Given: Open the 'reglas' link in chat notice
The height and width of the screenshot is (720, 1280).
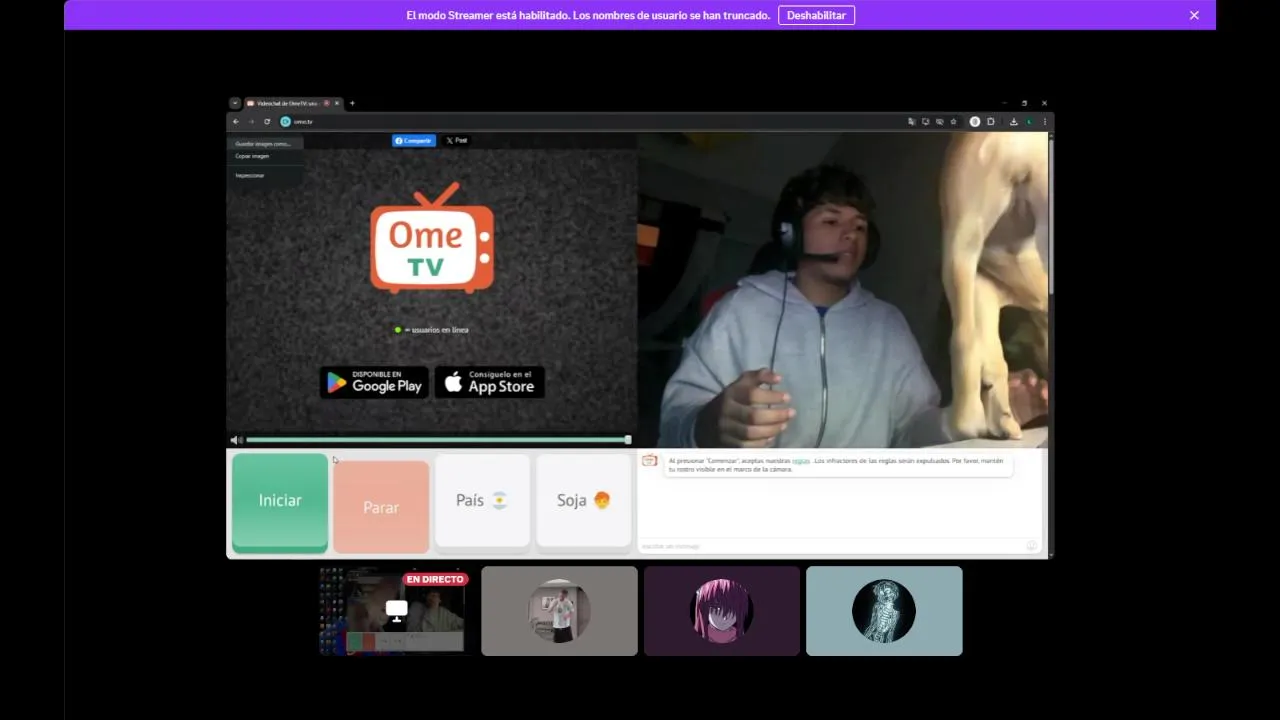Looking at the screenshot, I should (801, 461).
